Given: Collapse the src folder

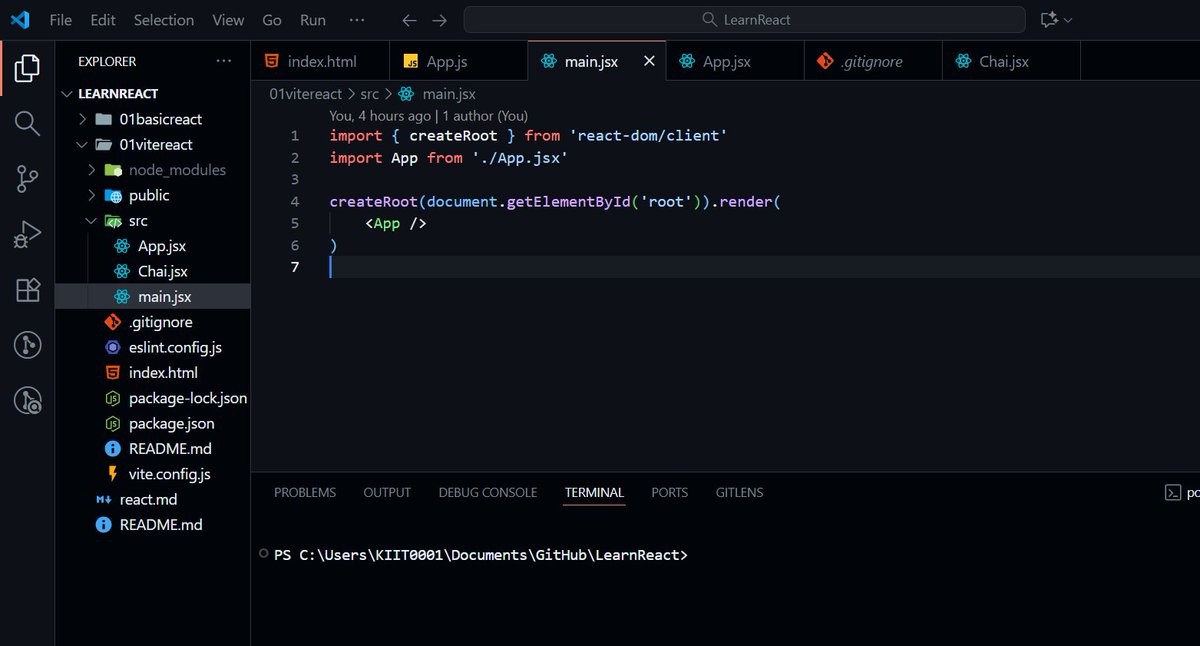Looking at the screenshot, I should (92, 221).
